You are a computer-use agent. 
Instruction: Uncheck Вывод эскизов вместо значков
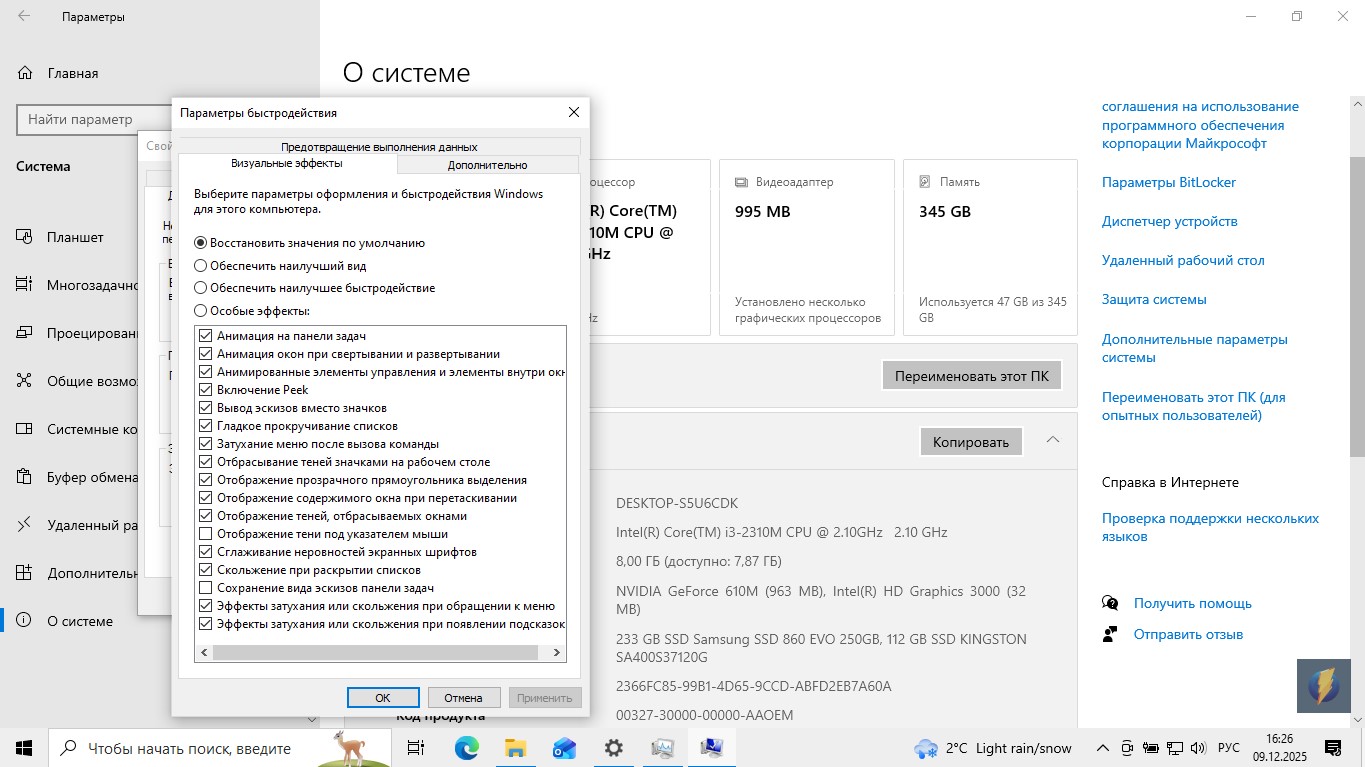point(206,408)
